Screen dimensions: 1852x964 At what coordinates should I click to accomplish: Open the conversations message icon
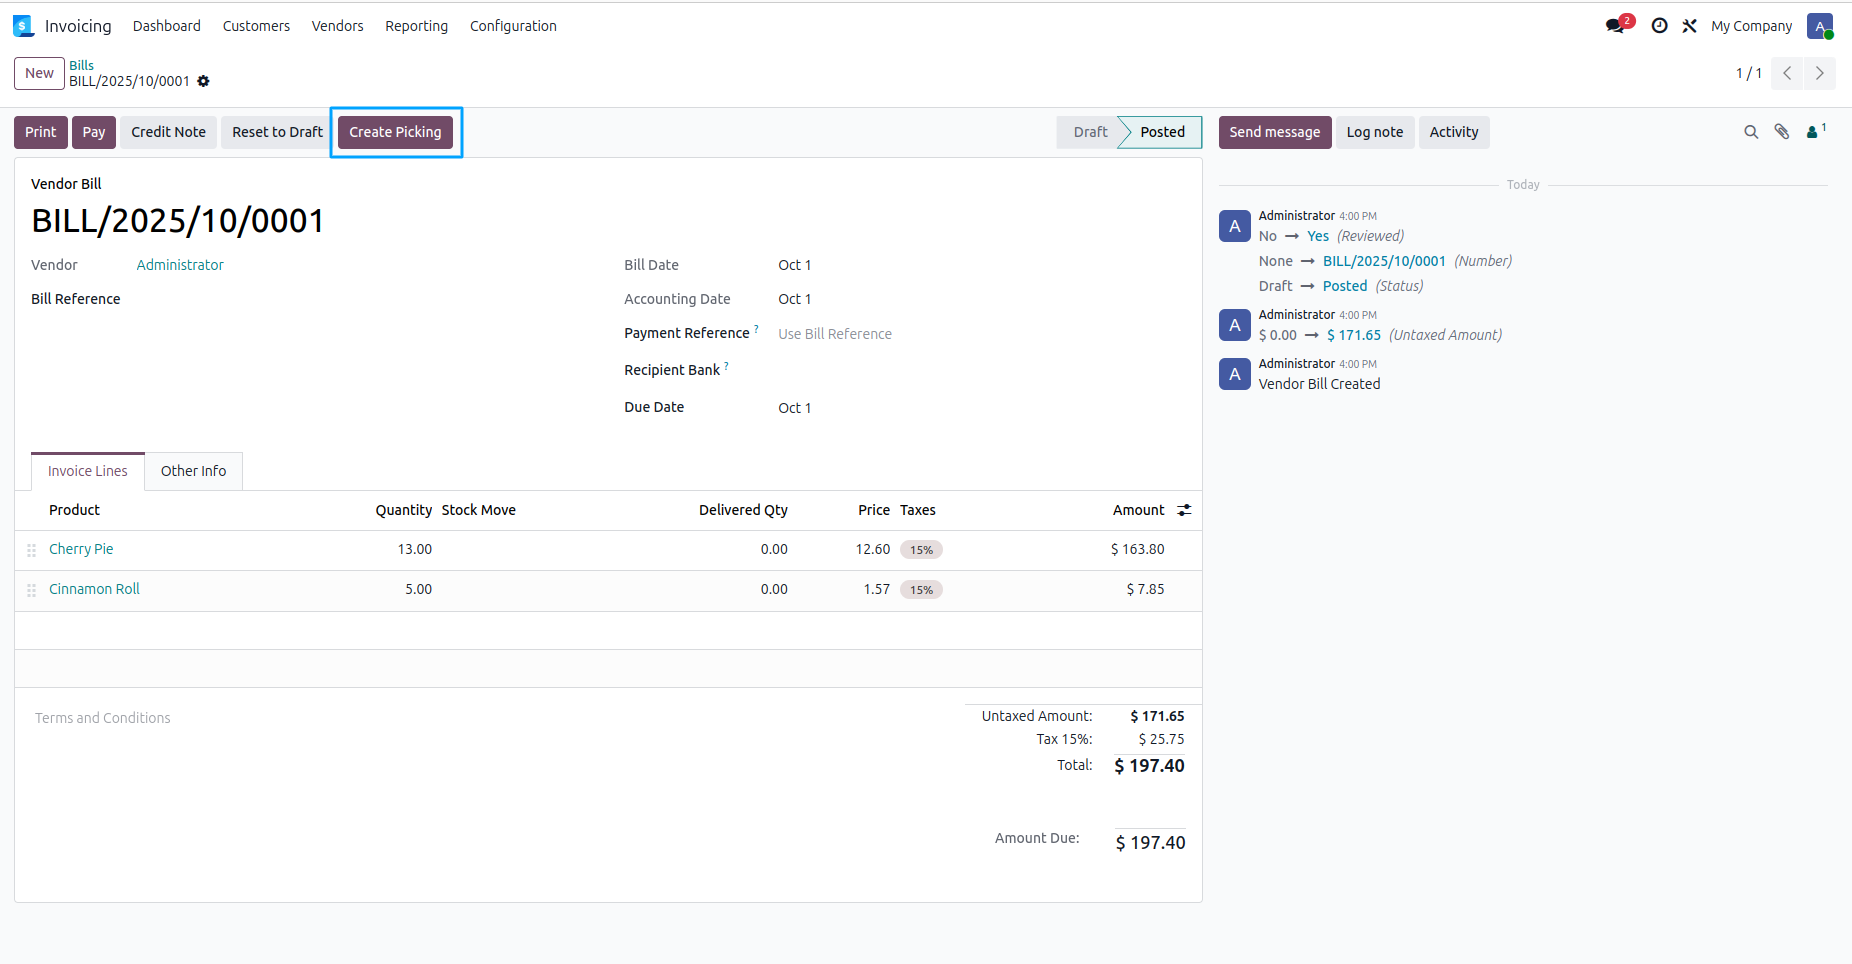pos(1615,26)
